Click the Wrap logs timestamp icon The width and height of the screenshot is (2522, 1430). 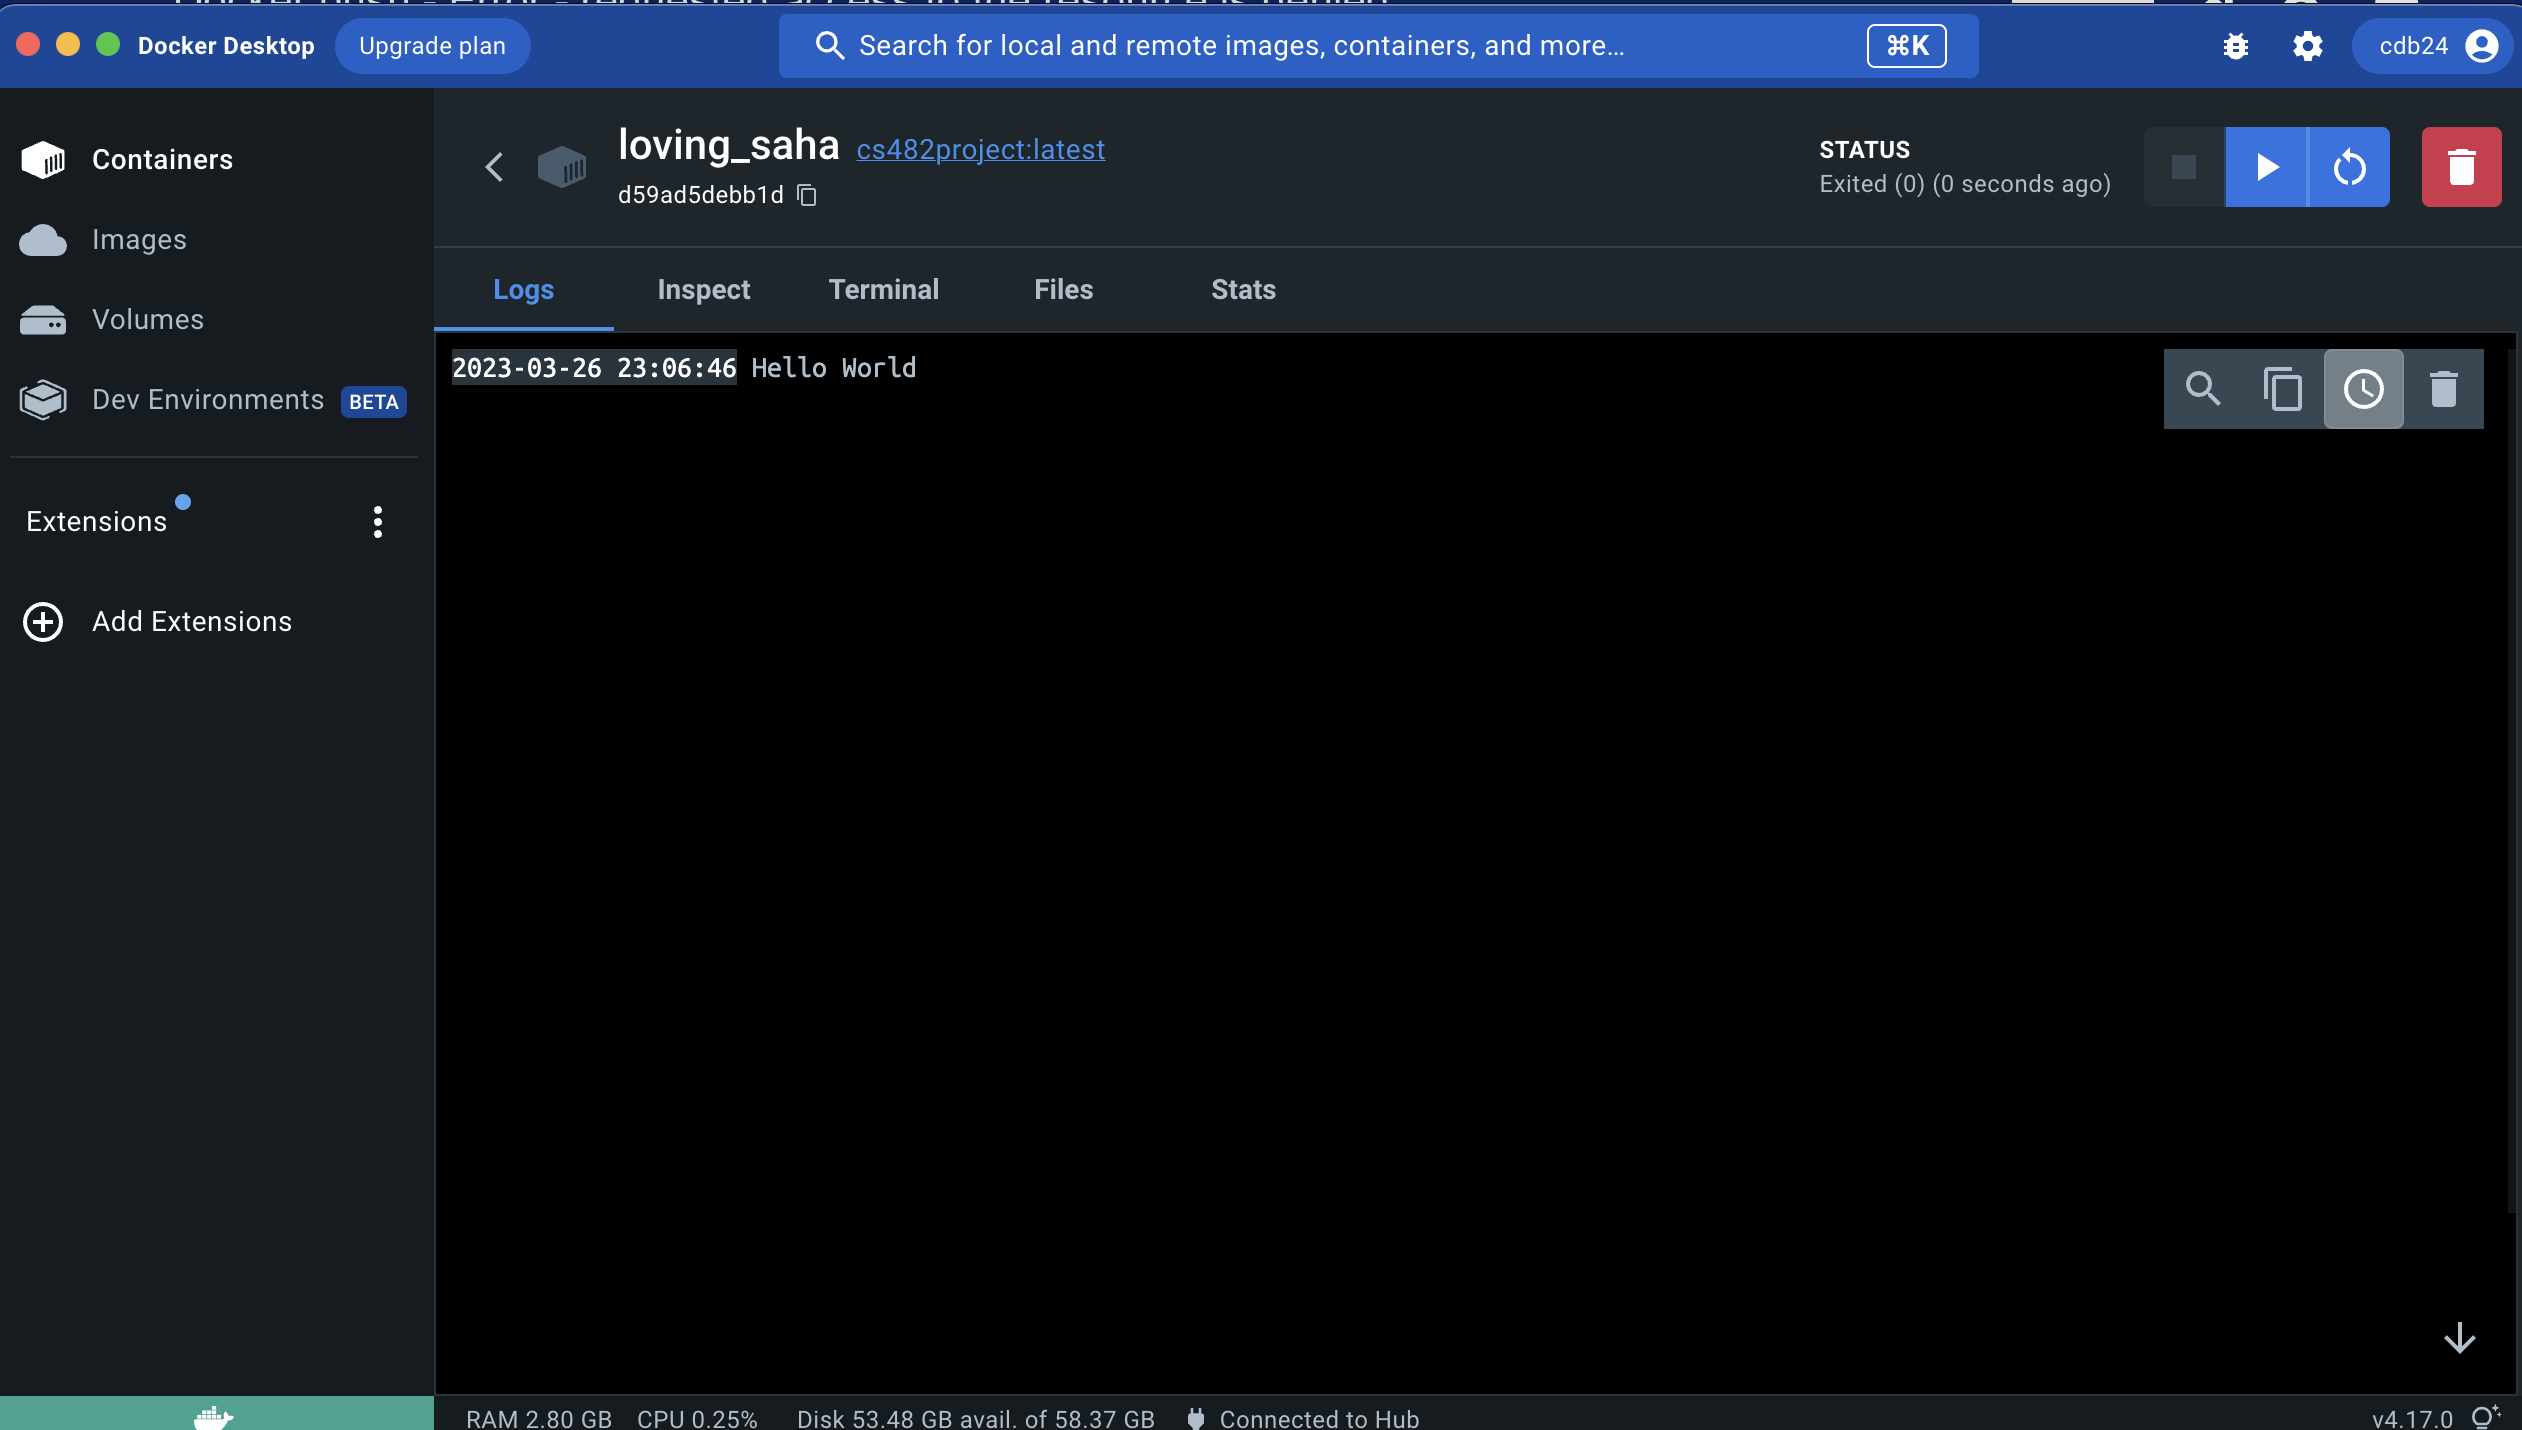[x=2364, y=390]
